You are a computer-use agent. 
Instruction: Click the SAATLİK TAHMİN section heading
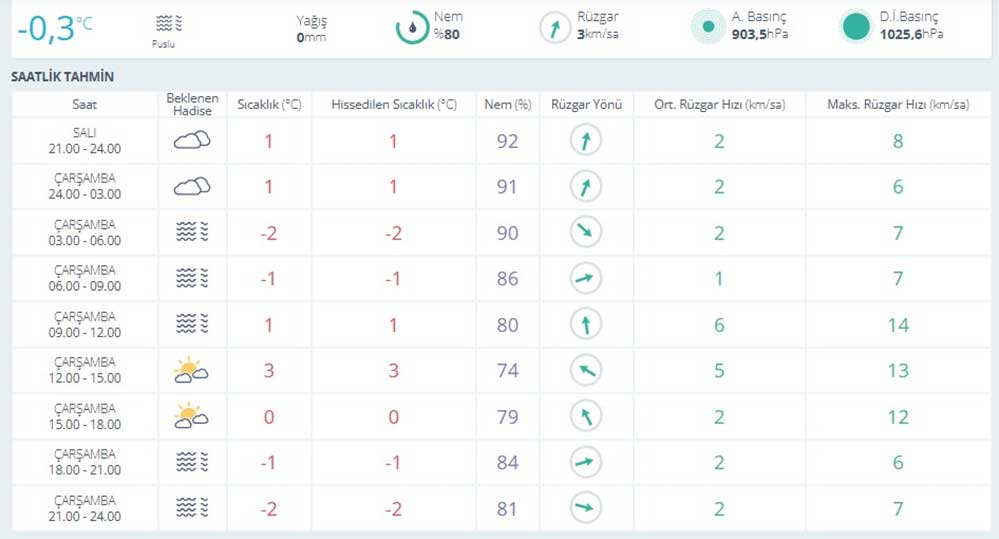62,77
